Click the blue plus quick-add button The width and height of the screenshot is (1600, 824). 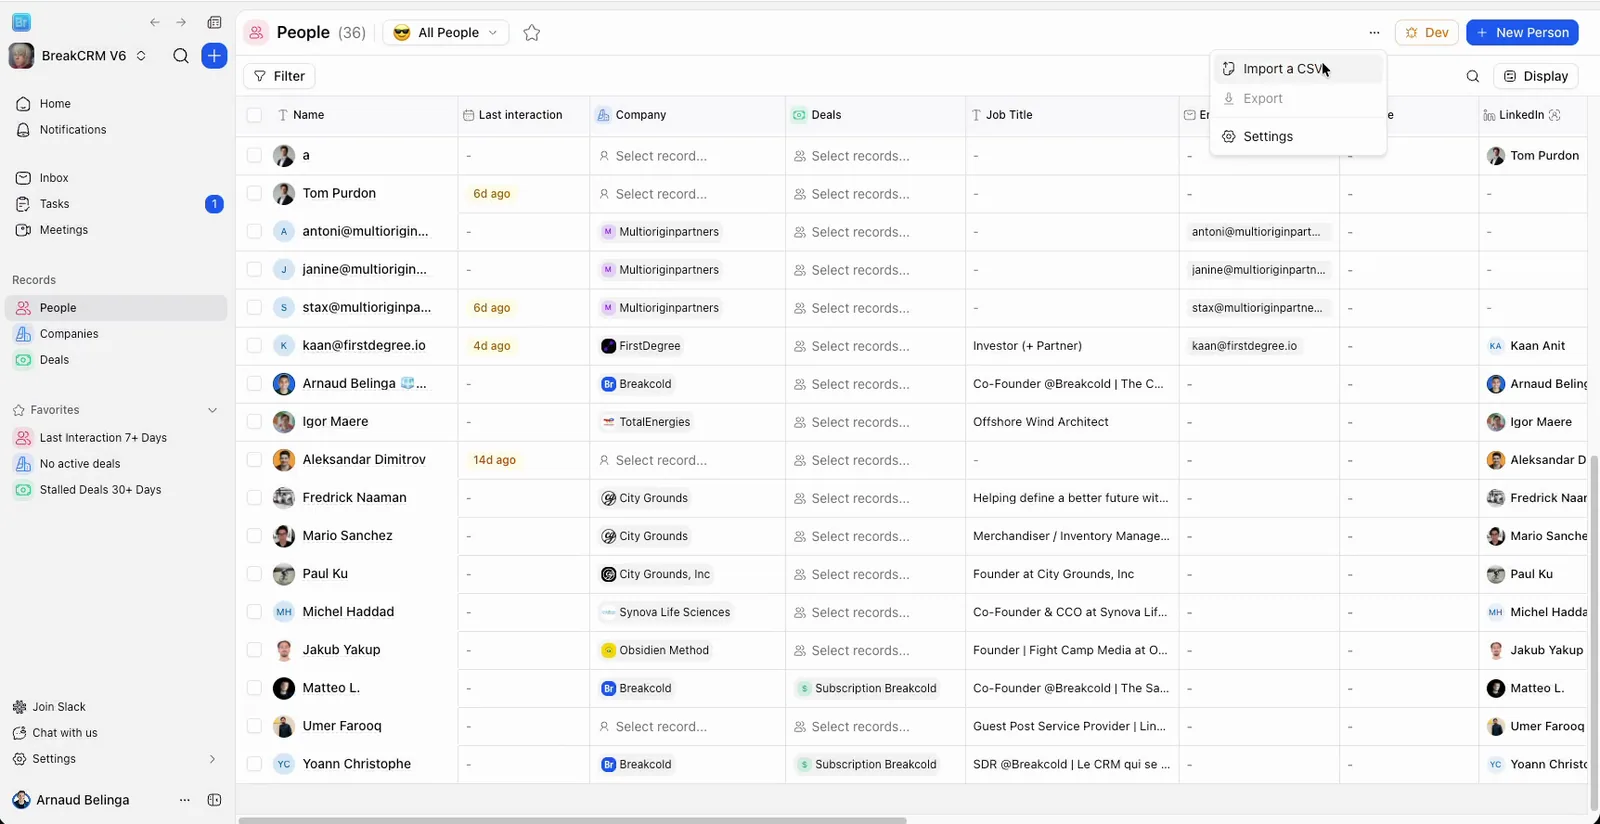(214, 56)
